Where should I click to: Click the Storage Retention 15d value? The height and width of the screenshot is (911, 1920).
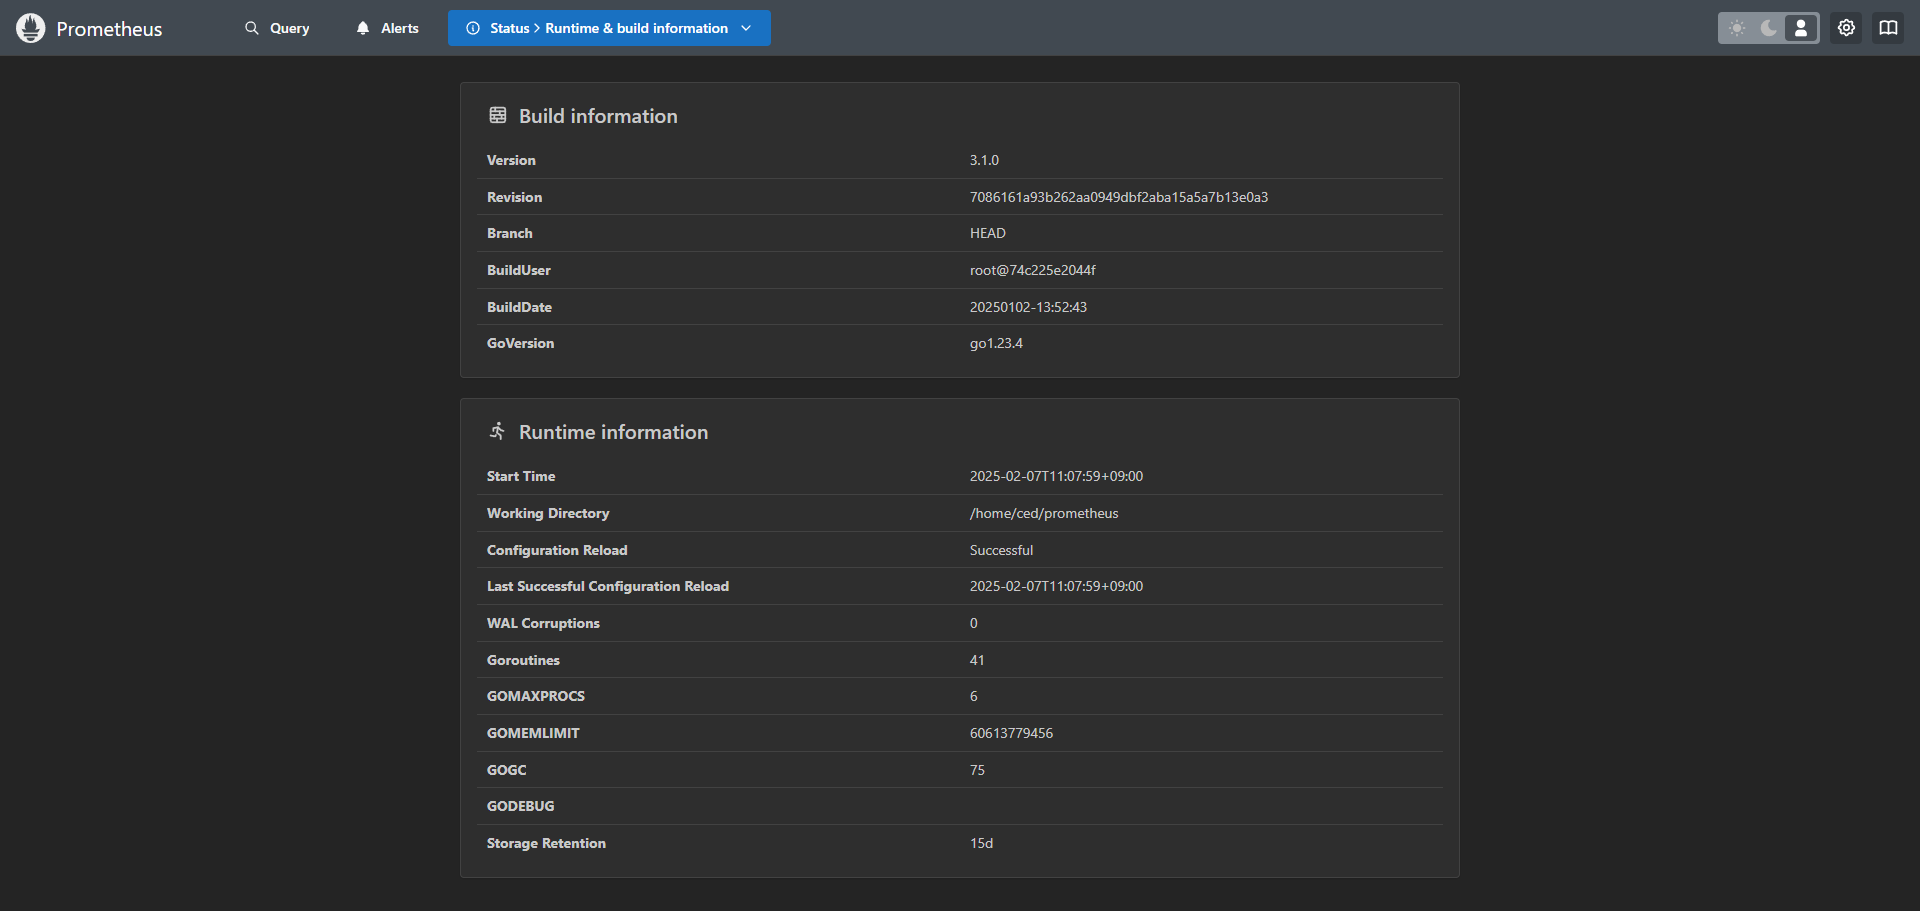click(981, 843)
